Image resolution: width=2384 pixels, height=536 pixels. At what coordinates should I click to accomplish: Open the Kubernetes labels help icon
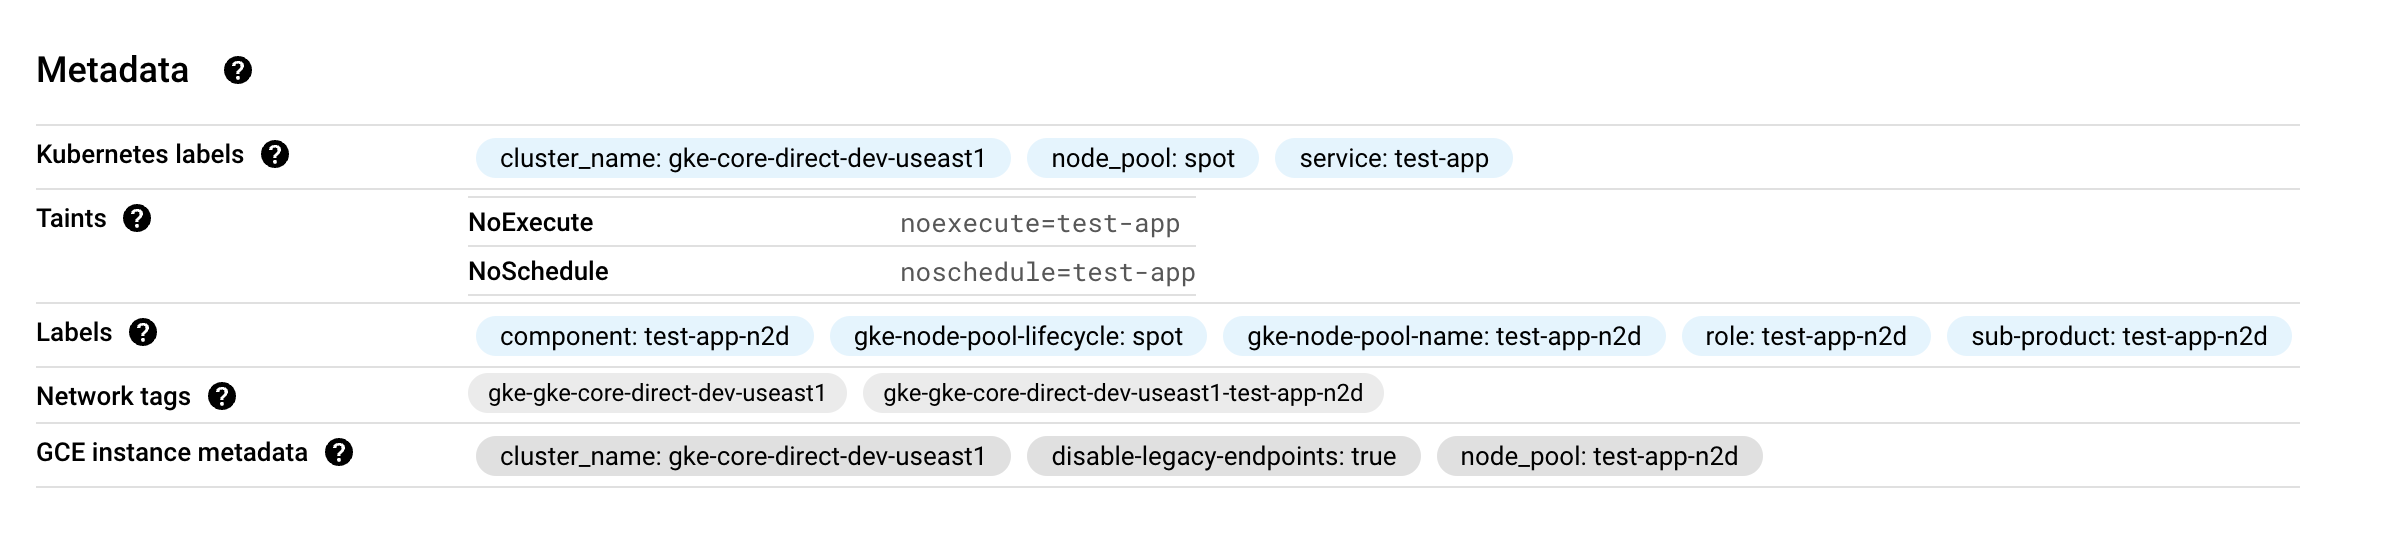coord(275,155)
